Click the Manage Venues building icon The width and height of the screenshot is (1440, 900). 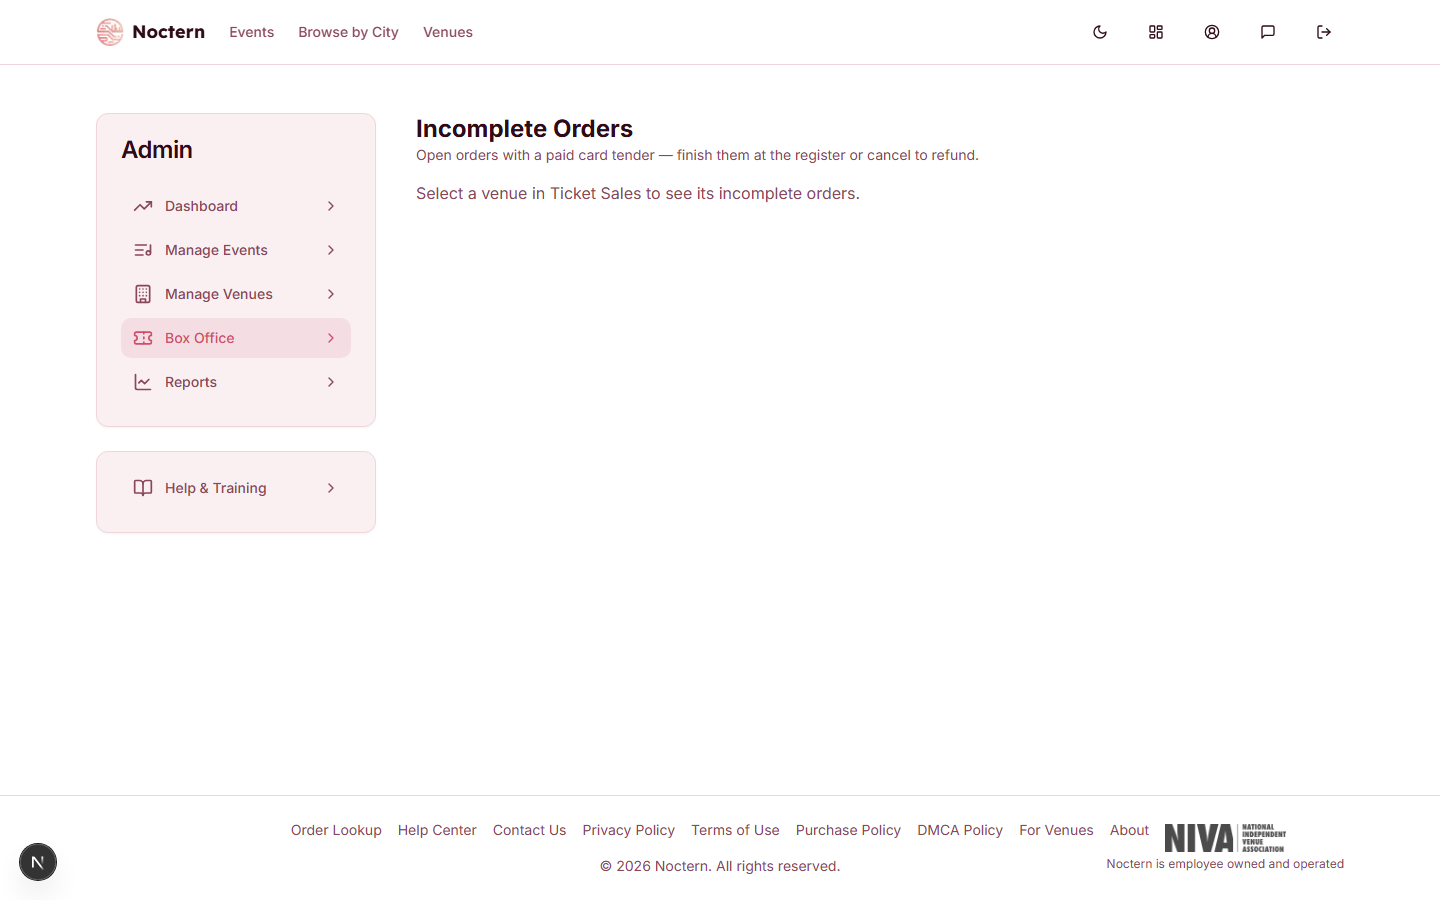pos(143,294)
